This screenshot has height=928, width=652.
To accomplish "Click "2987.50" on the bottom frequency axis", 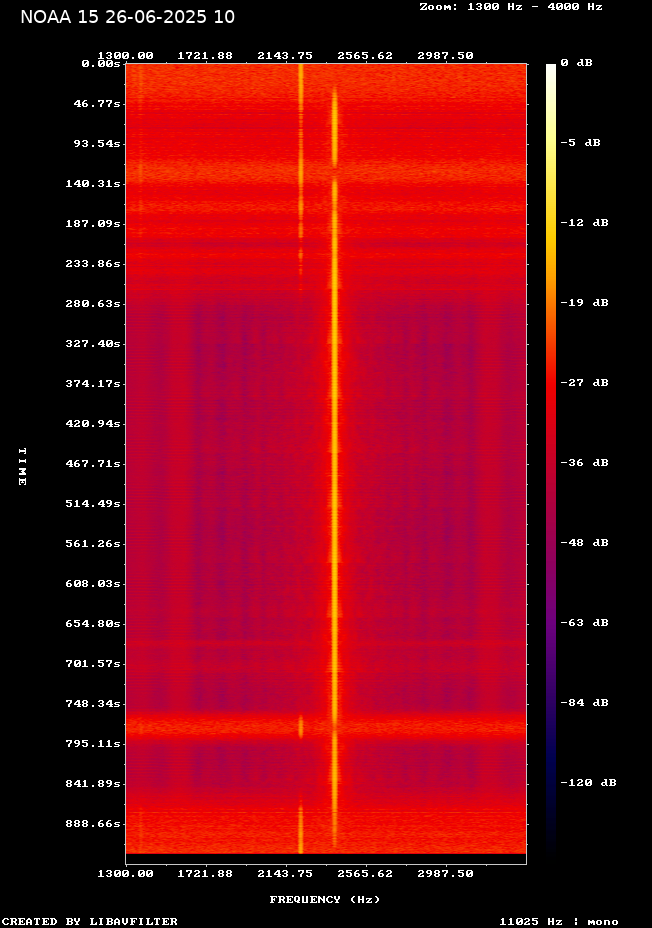I will click(x=446, y=874).
